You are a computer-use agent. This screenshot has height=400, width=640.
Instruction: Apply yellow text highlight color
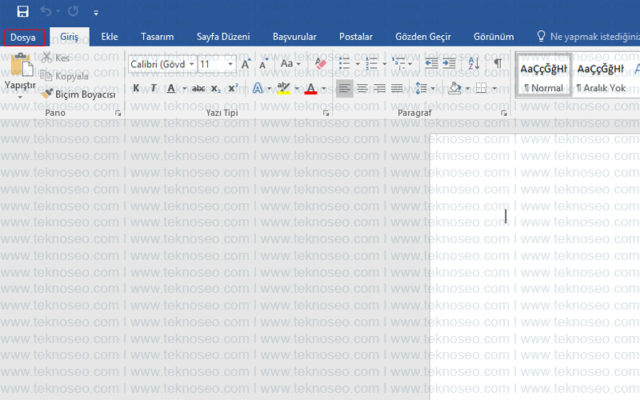click(284, 88)
